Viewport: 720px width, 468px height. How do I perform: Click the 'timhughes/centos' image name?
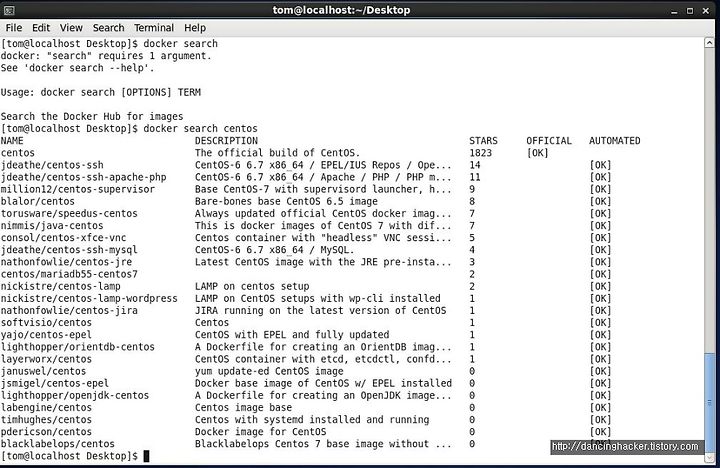[x=46, y=420]
